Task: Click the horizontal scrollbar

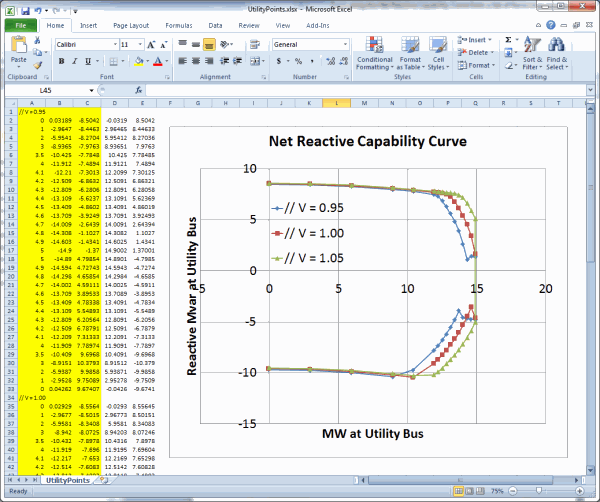Action: [460, 480]
